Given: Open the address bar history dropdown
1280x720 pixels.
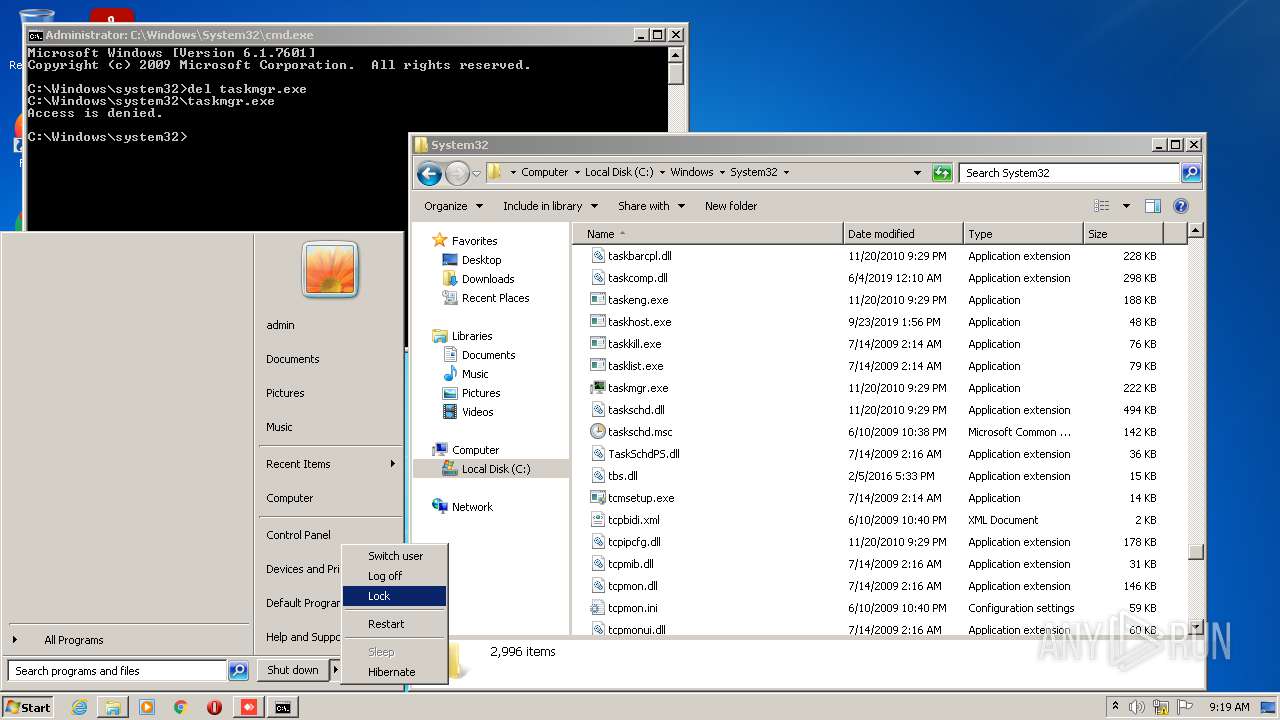Looking at the screenshot, I should pyautogui.click(x=917, y=173).
